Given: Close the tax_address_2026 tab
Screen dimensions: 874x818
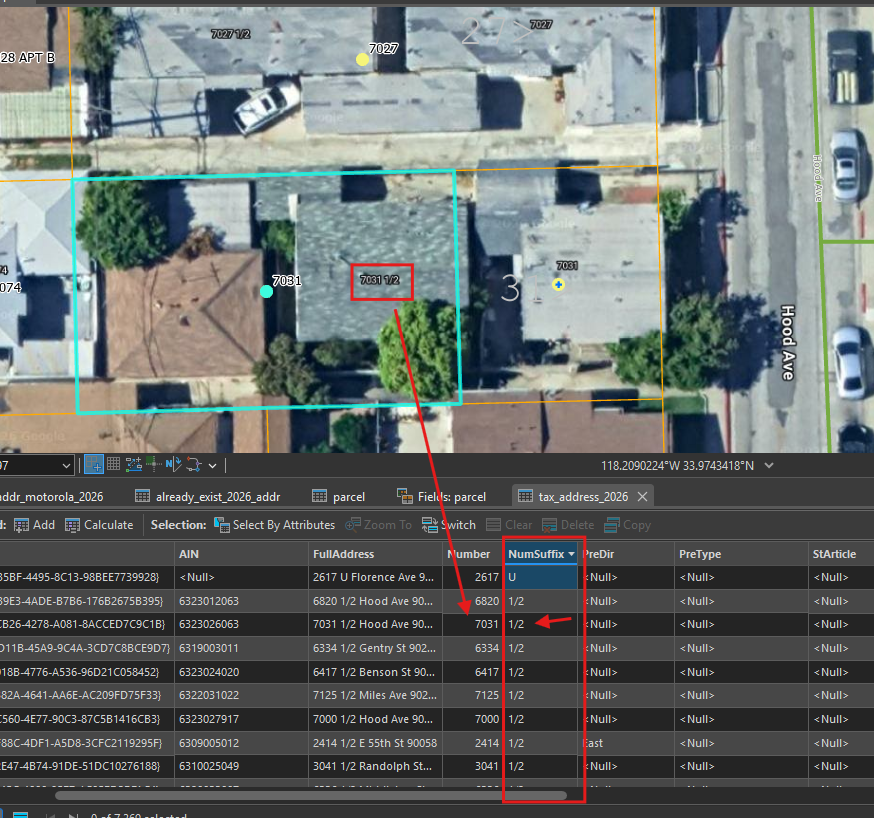Looking at the screenshot, I should tap(642, 496).
